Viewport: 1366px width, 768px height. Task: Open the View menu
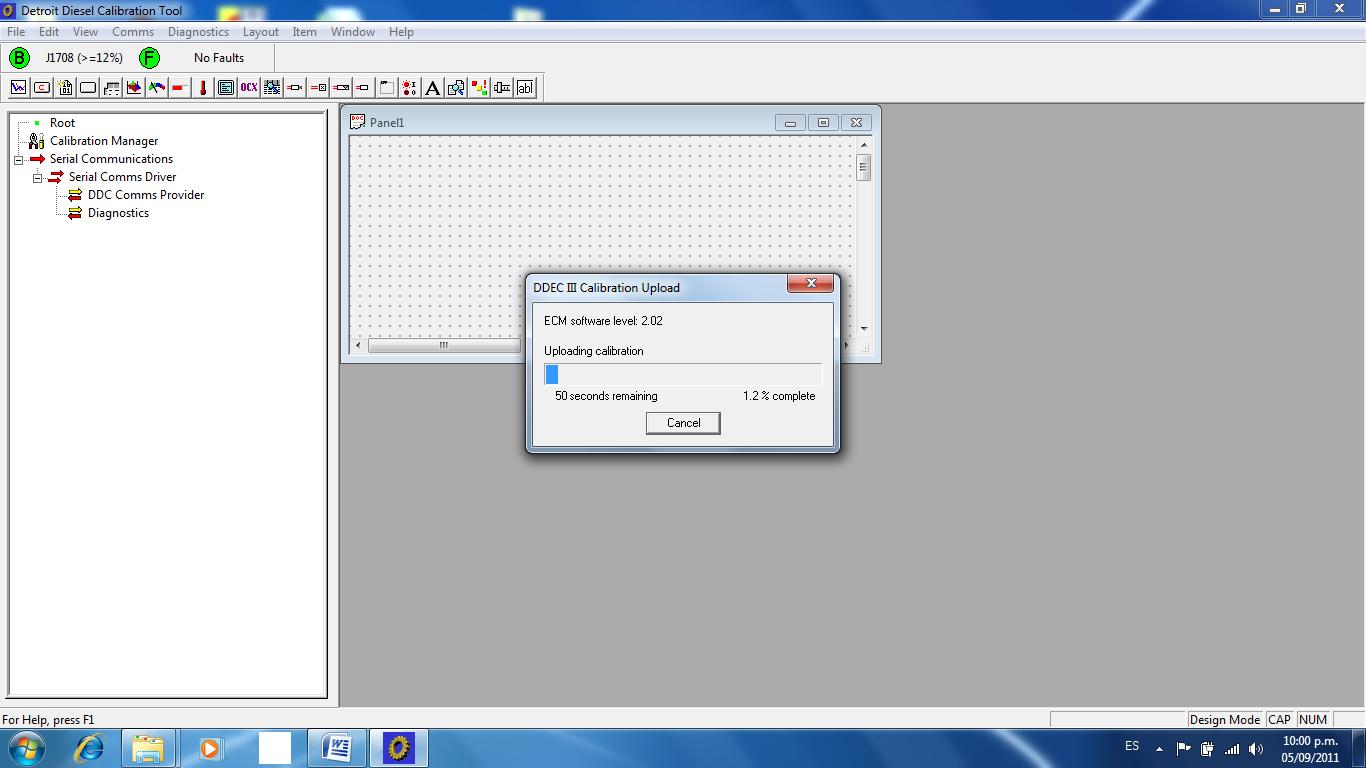click(85, 32)
